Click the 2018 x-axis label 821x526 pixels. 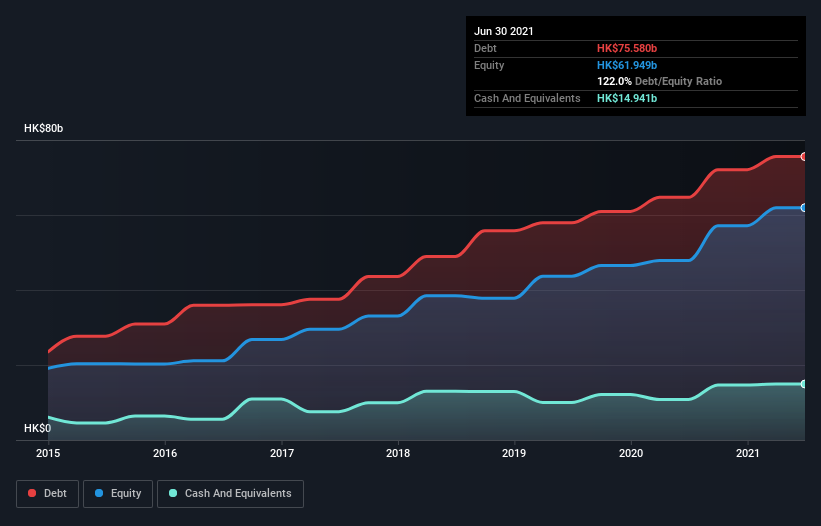click(398, 453)
